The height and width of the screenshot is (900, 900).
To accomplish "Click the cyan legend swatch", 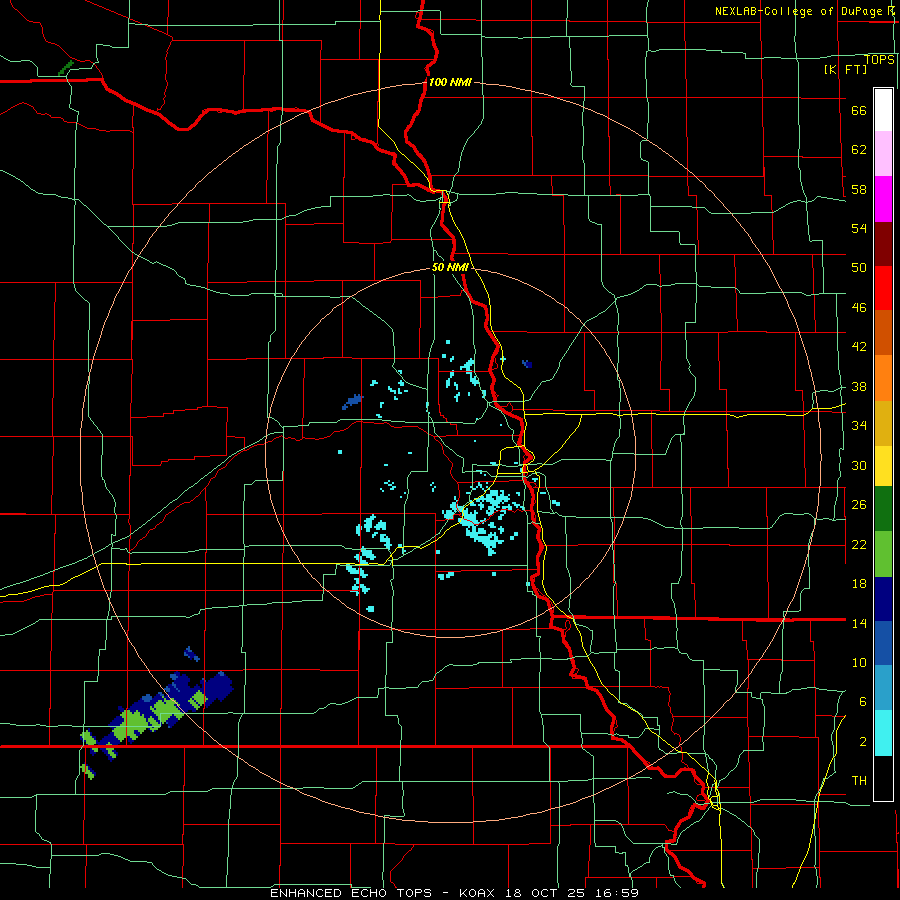I will point(883,733).
